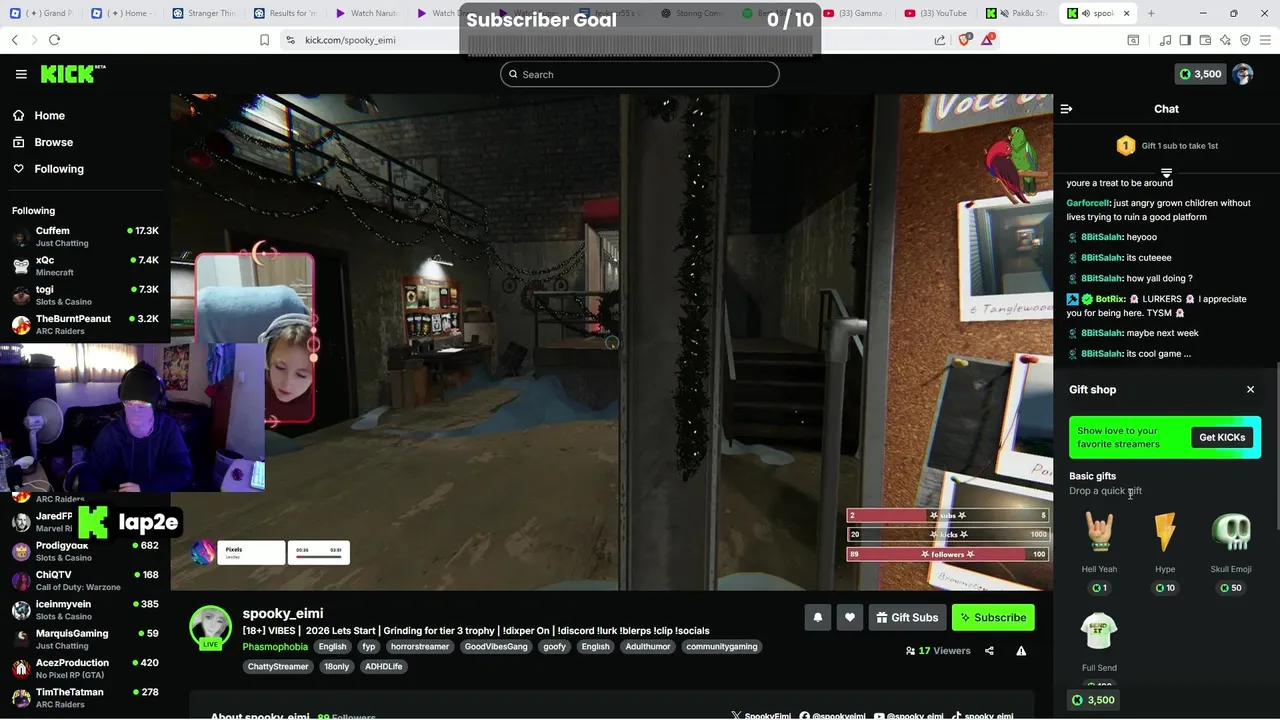Viewport: 1280px width, 720px height.
Task: Open the browser's main menu
Action: point(1265,40)
